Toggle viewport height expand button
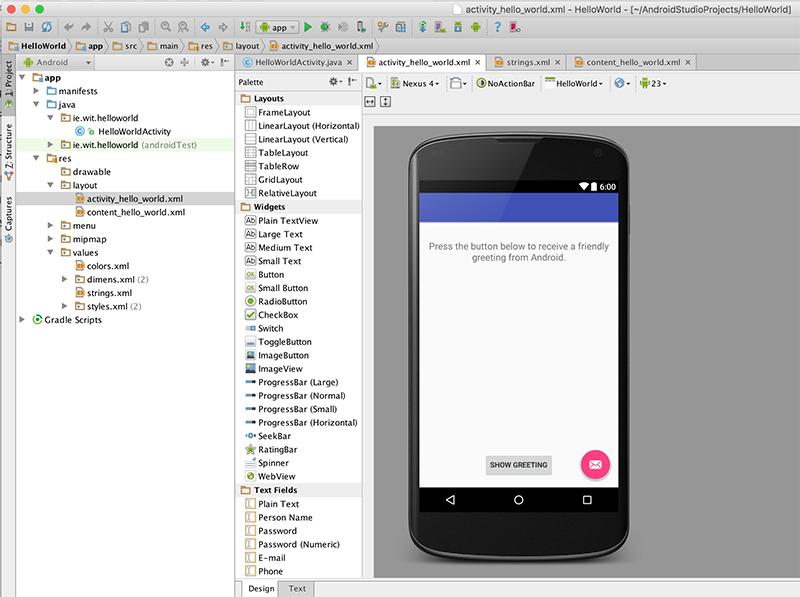This screenshot has height=597, width=800. (386, 102)
